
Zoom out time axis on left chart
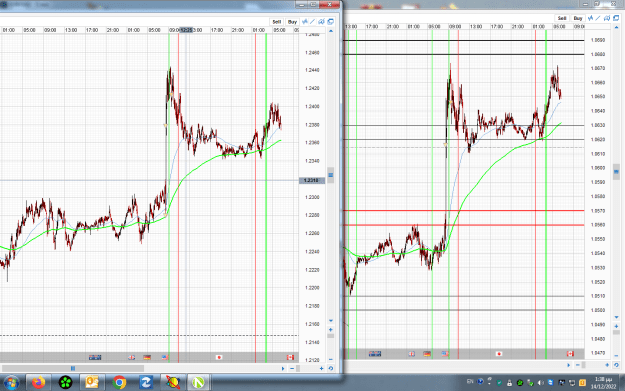292,369
